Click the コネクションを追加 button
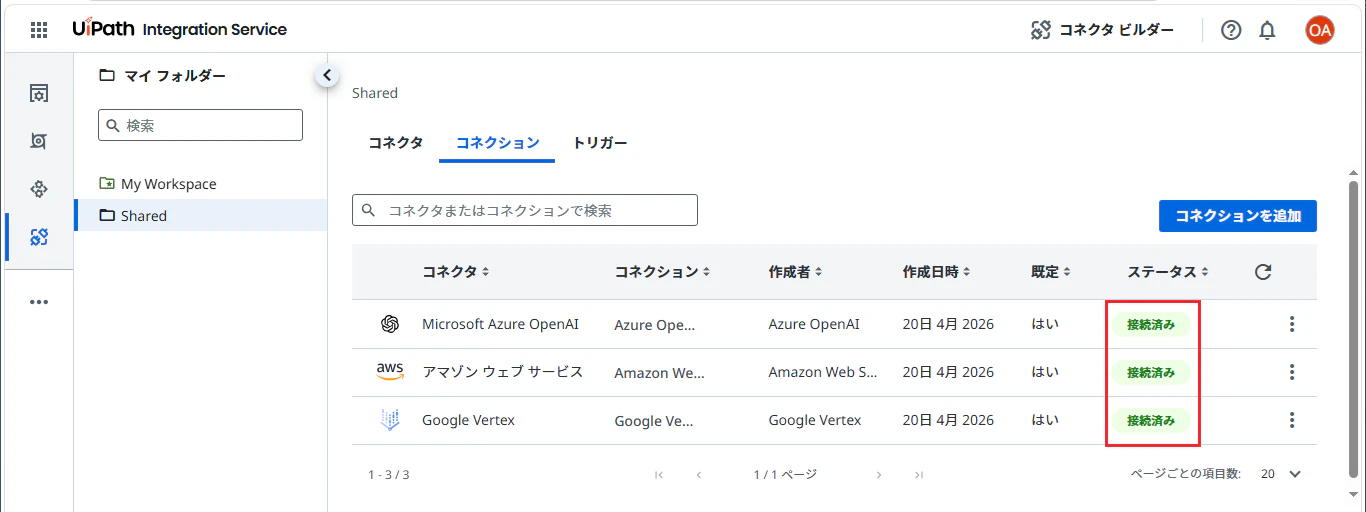This screenshot has width=1366, height=512. coord(1238,216)
